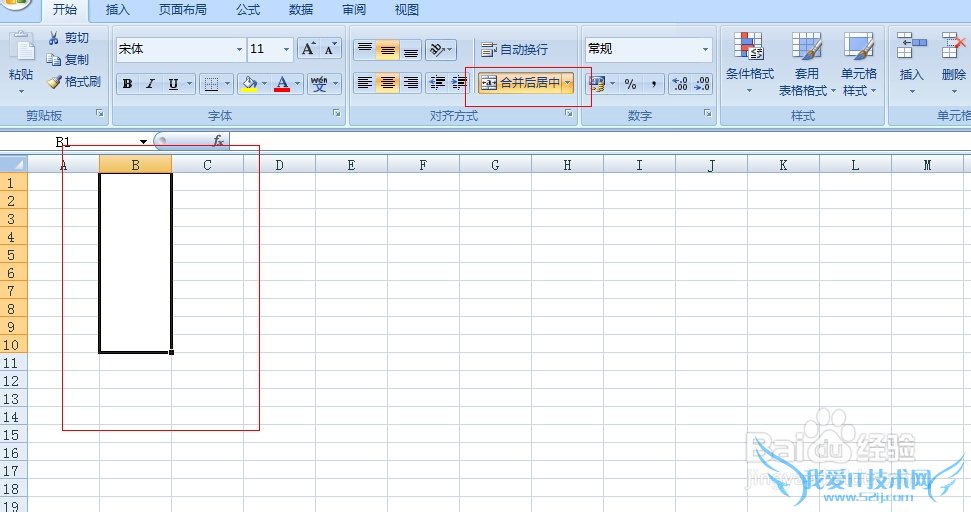Image resolution: width=971 pixels, height=512 pixels.
Task: Open the Alignment (对齐方式) dialog launcher
Action: point(568,113)
